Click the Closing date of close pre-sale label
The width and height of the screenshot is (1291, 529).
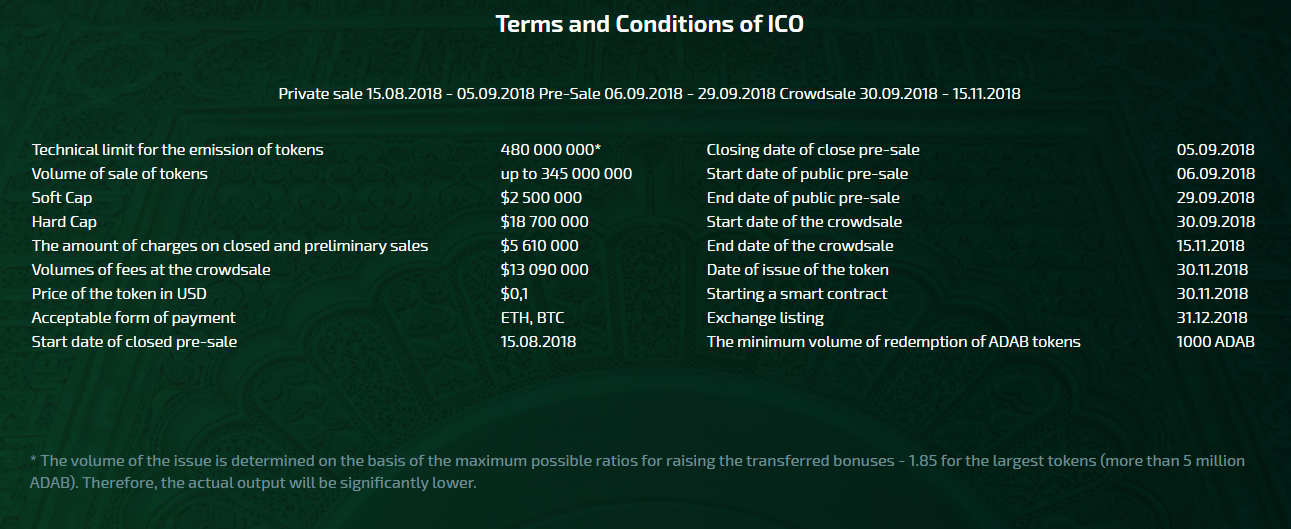(813, 150)
